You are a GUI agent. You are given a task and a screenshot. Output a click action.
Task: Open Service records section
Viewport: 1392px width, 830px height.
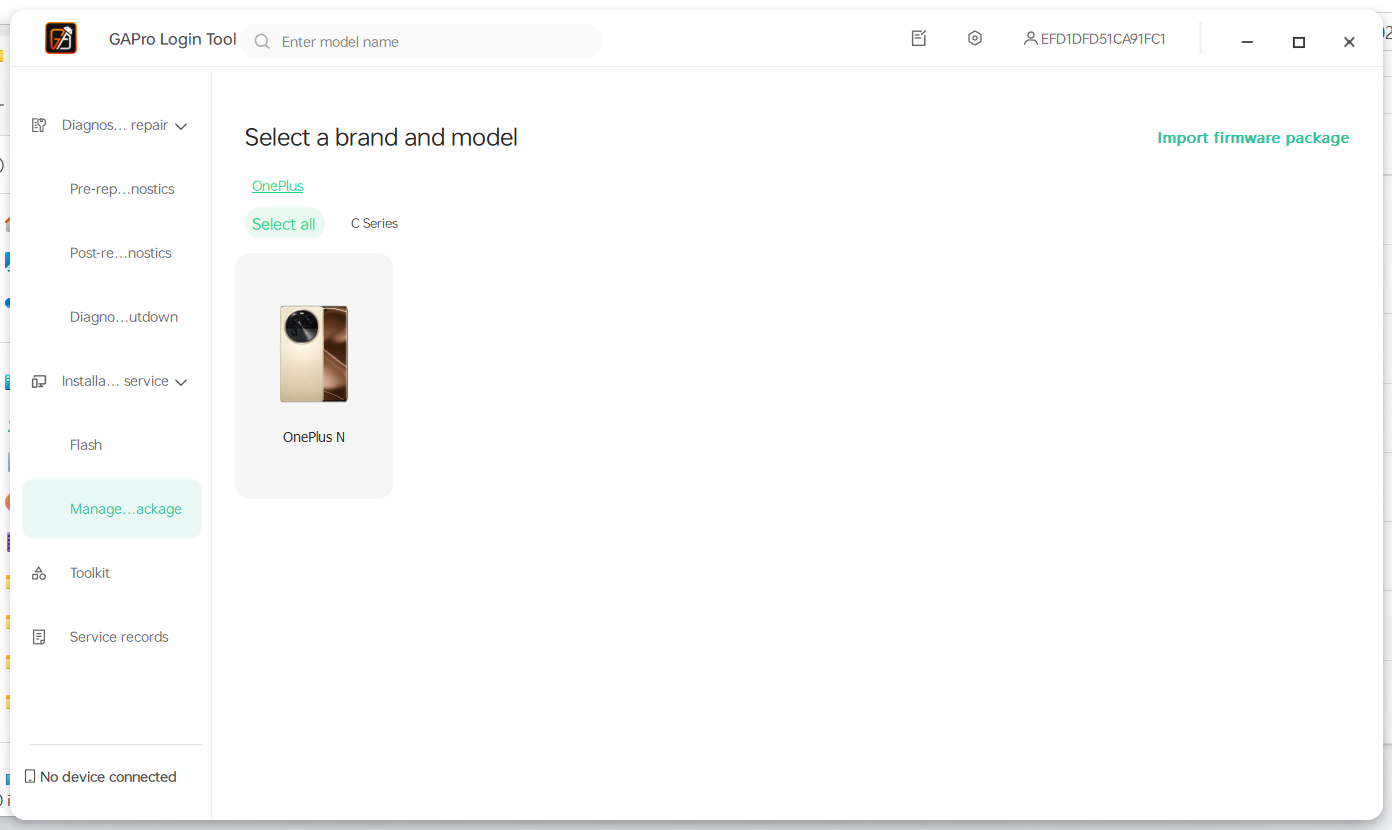point(119,637)
